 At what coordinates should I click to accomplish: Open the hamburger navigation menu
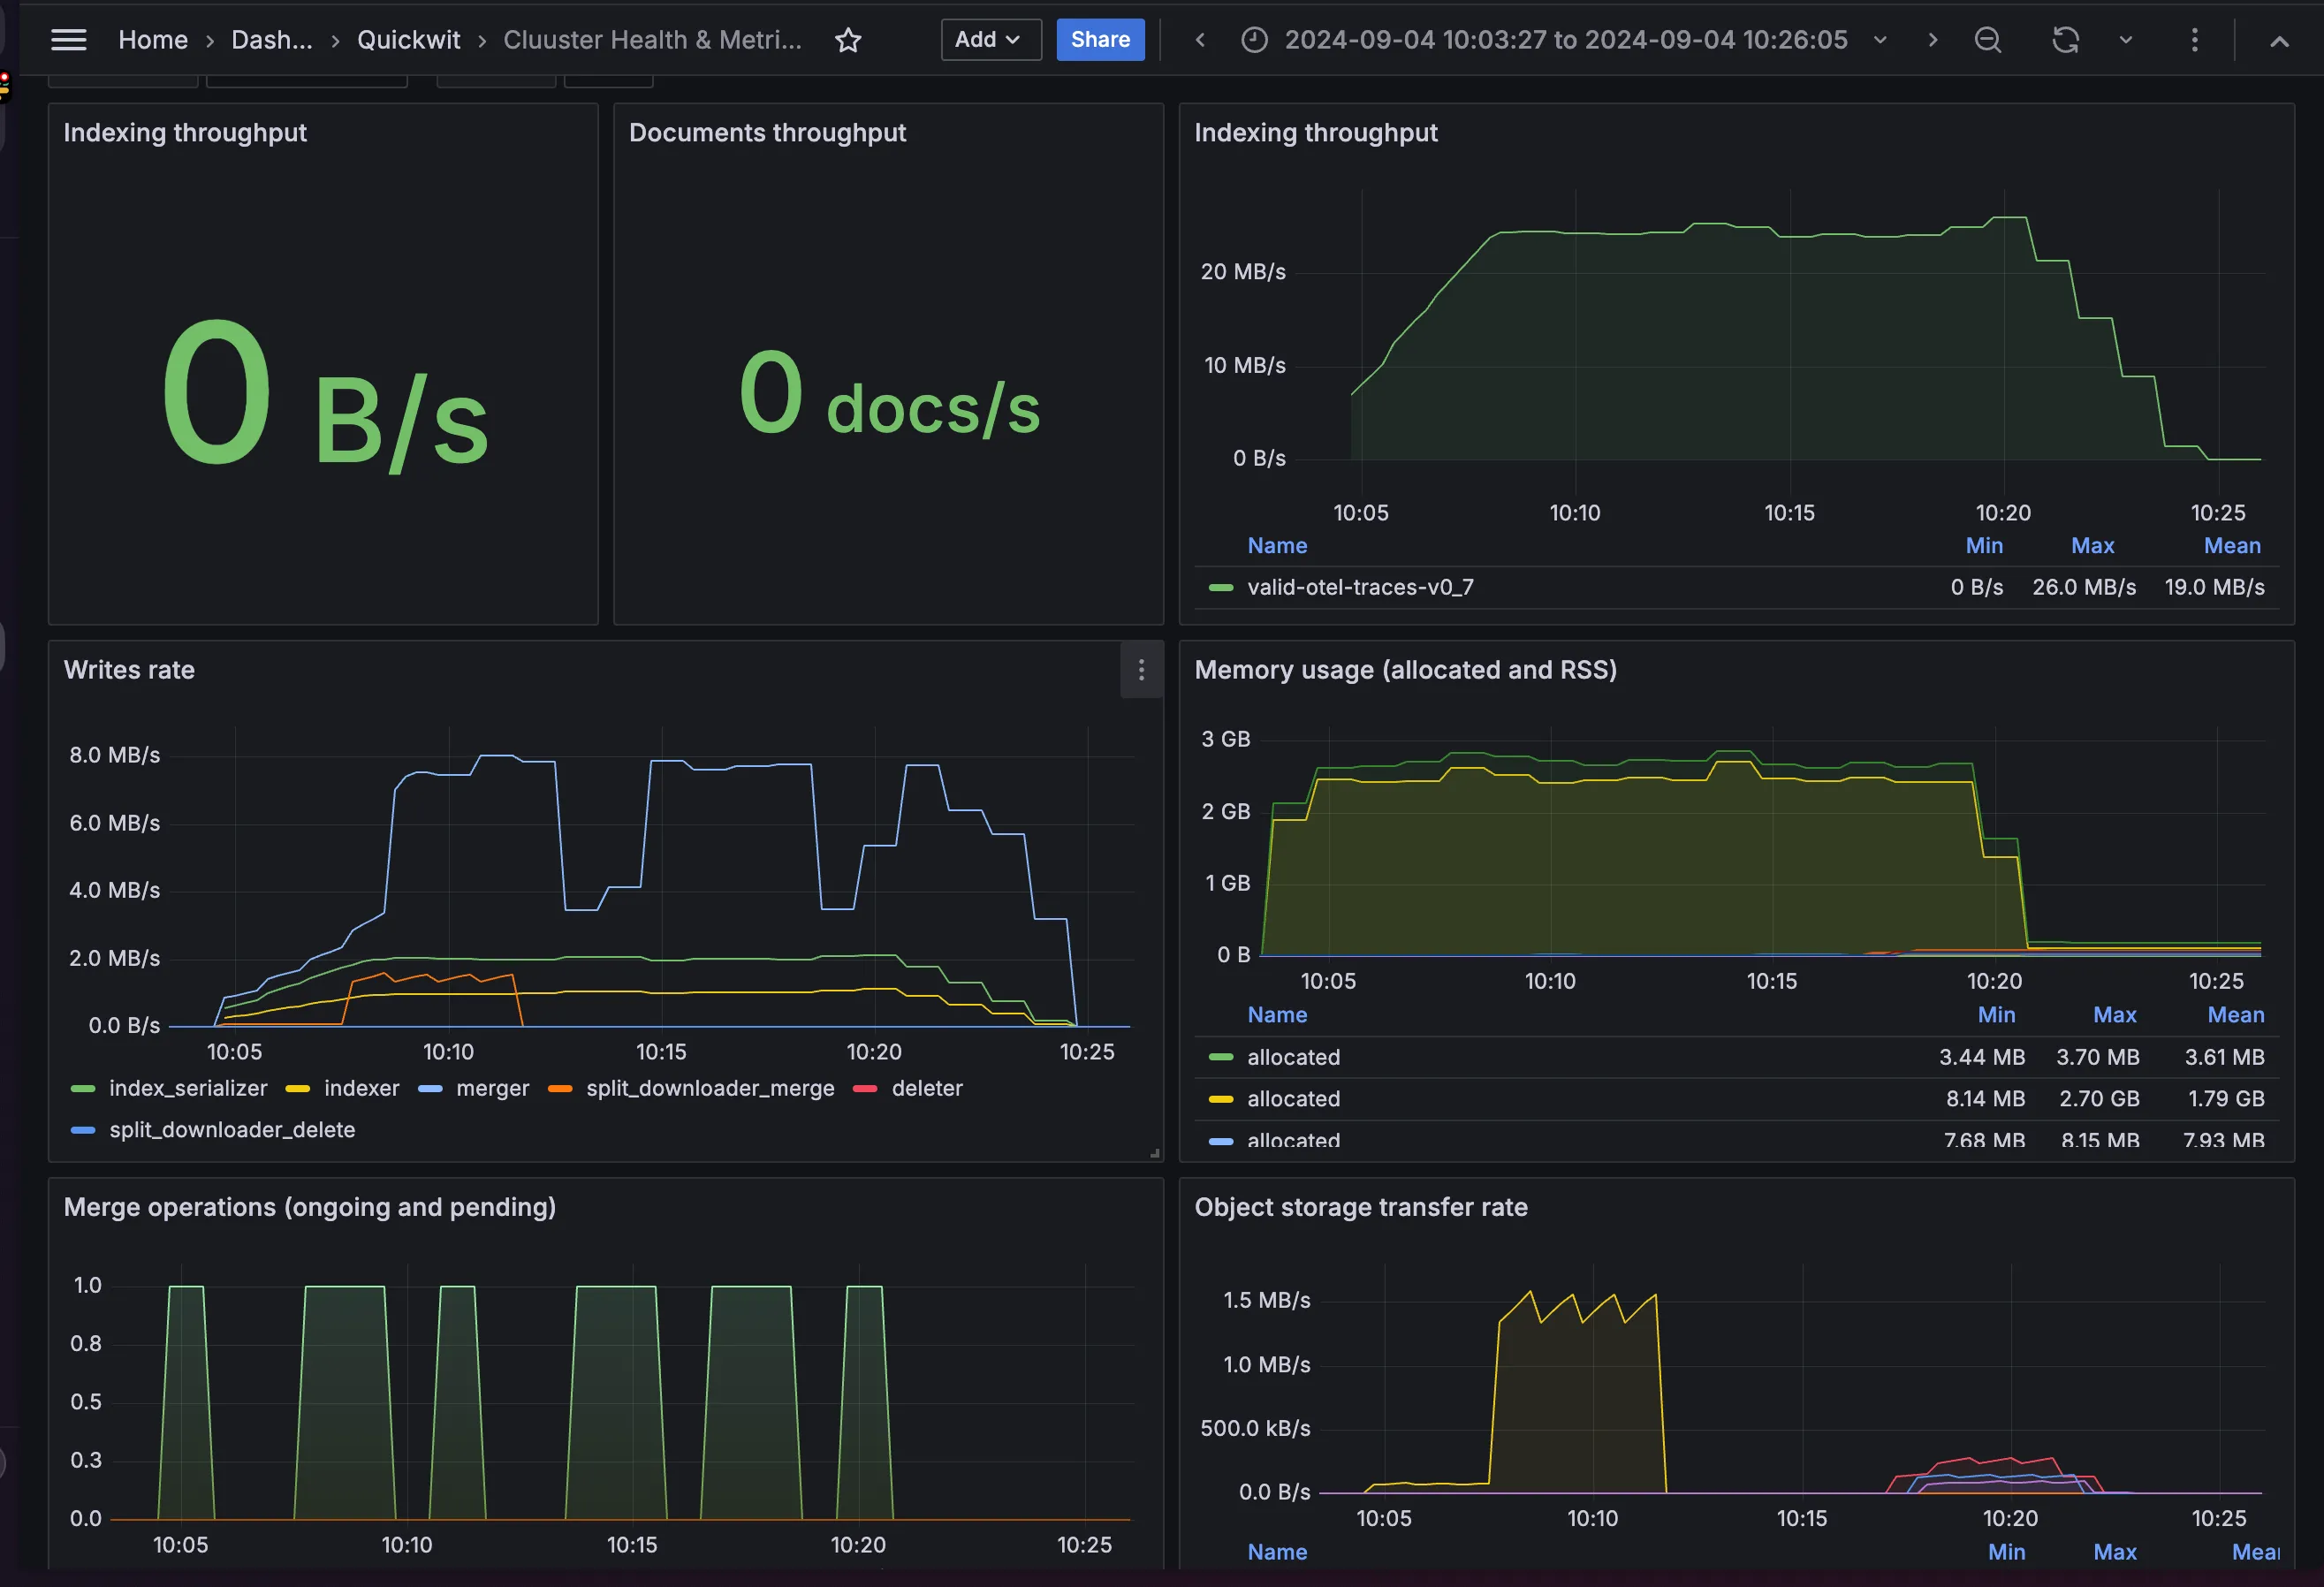pos(68,40)
